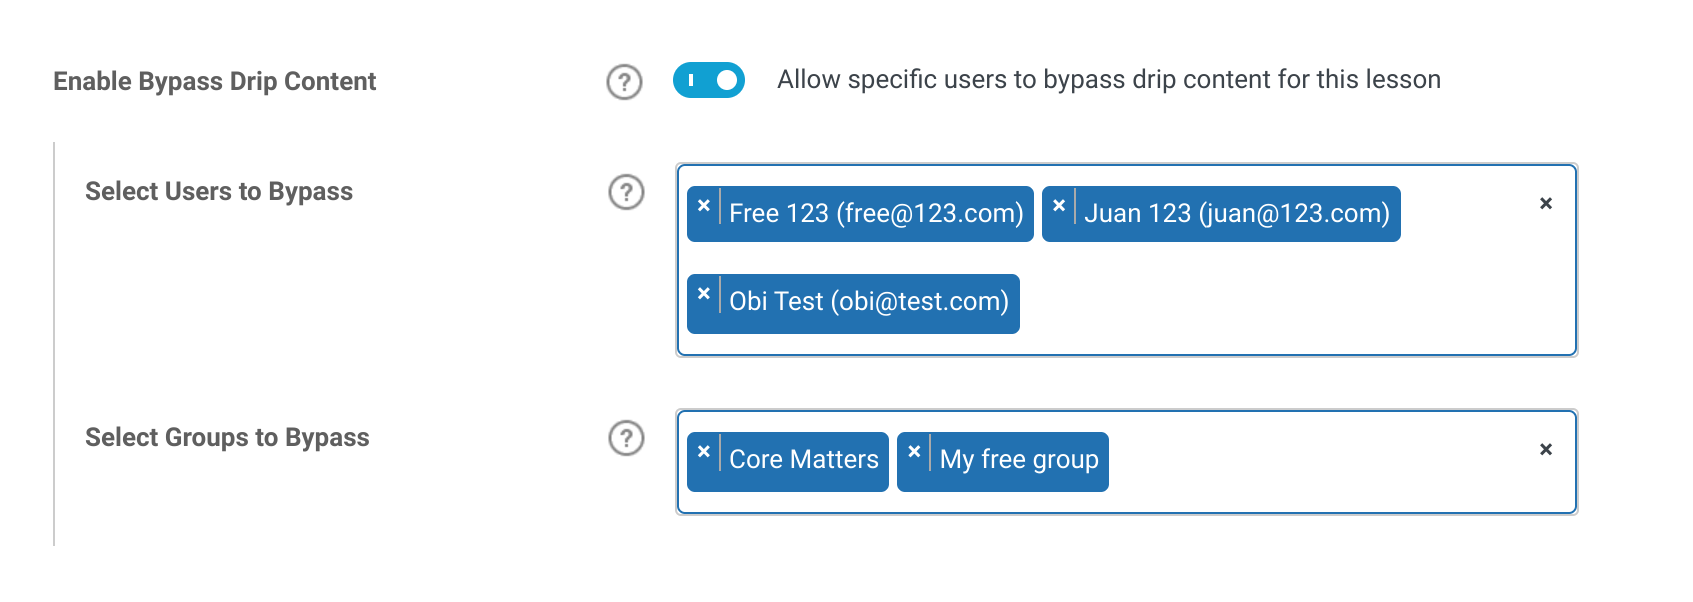Remove Juan 123 user tag
The image size is (1693, 602).
click(1059, 206)
